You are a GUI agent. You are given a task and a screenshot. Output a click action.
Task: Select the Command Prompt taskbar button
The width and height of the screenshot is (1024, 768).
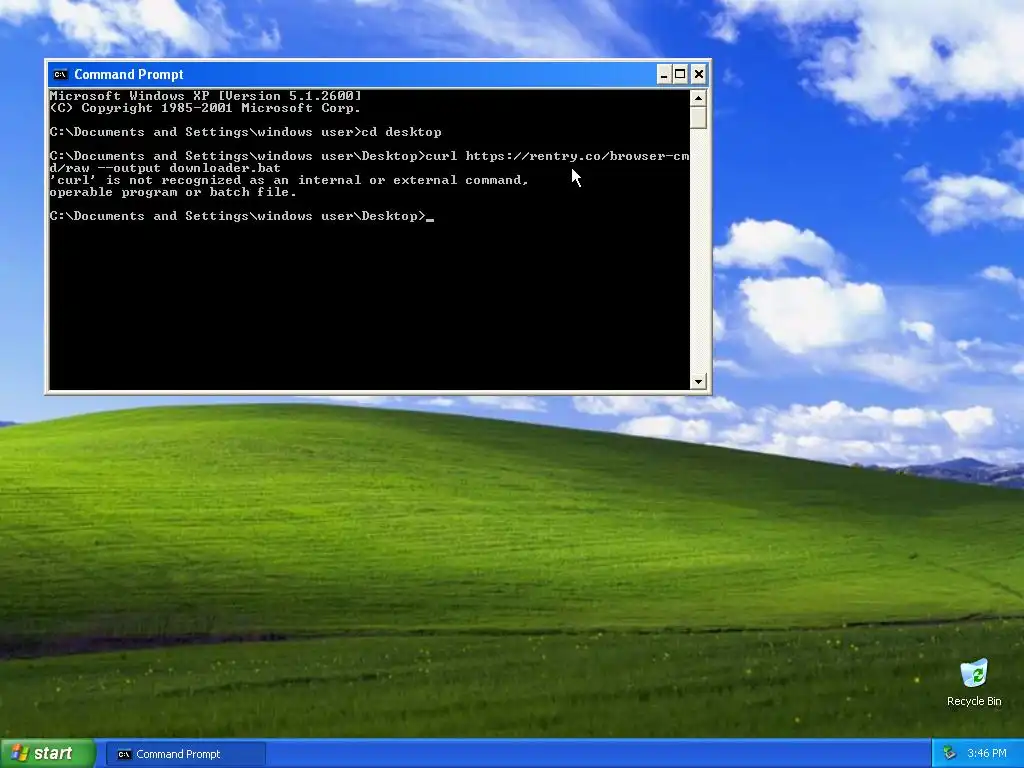coord(185,754)
